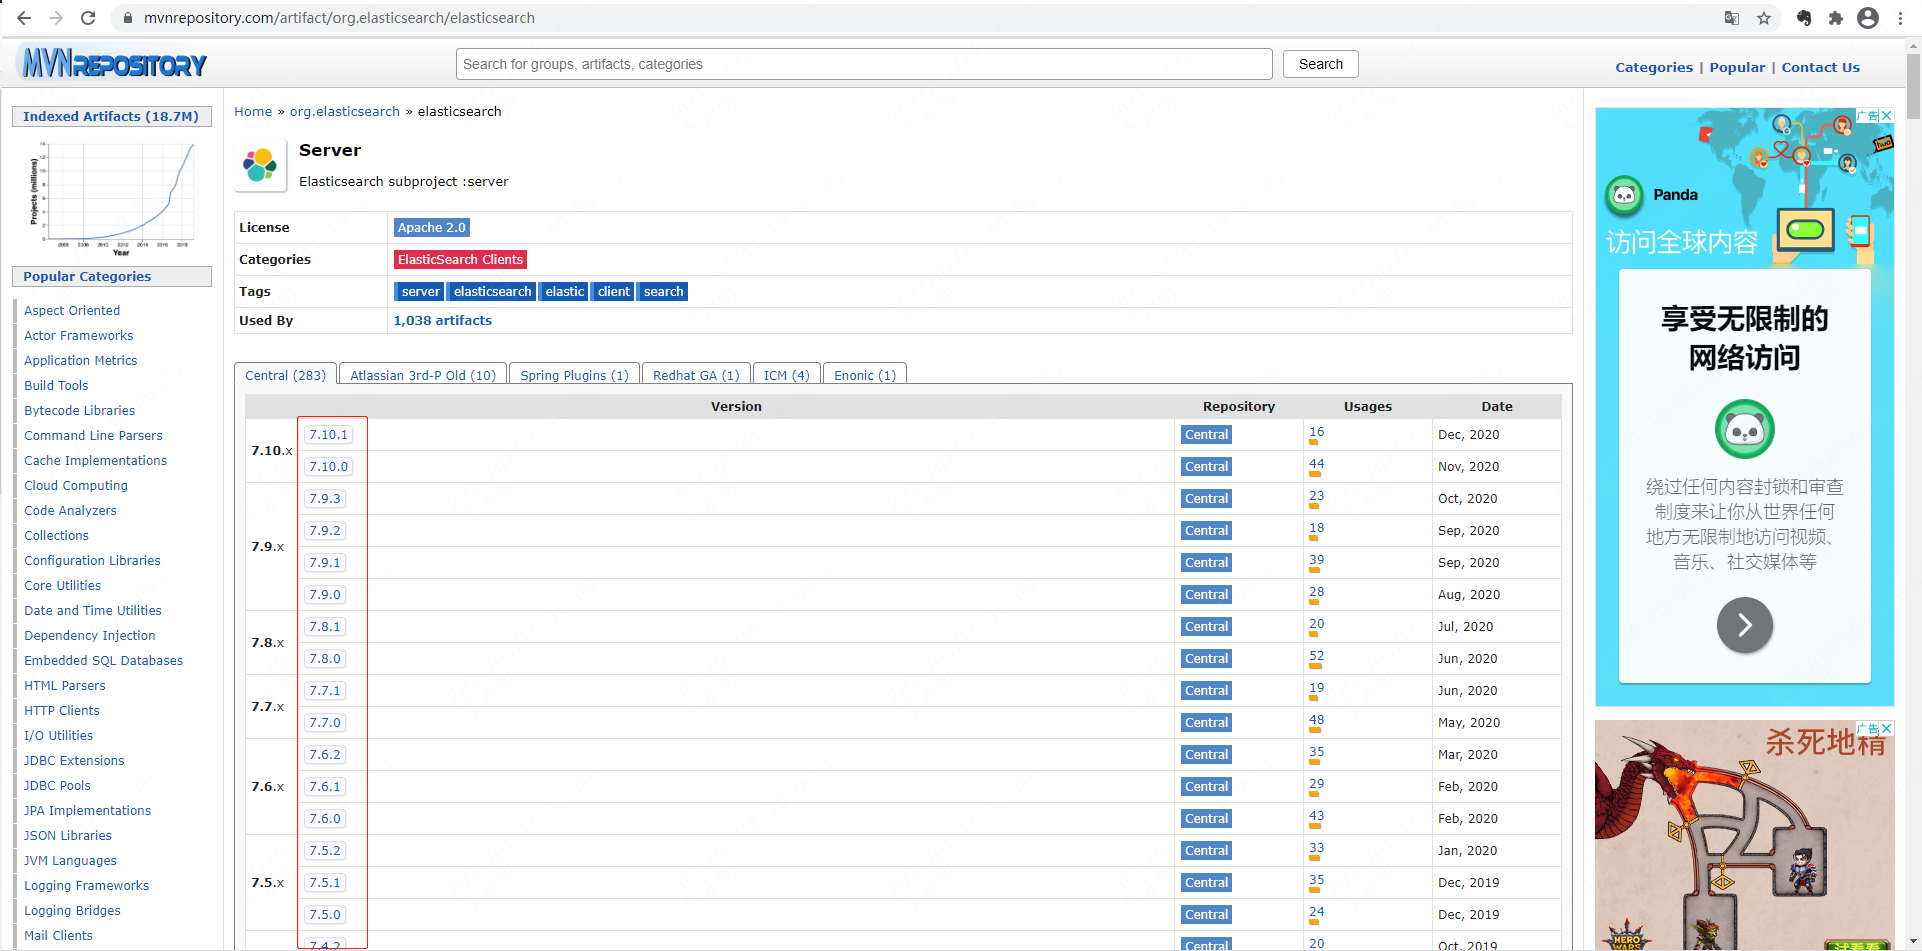Click the artifact search input field
This screenshot has height=951, width=1922.
[864, 64]
